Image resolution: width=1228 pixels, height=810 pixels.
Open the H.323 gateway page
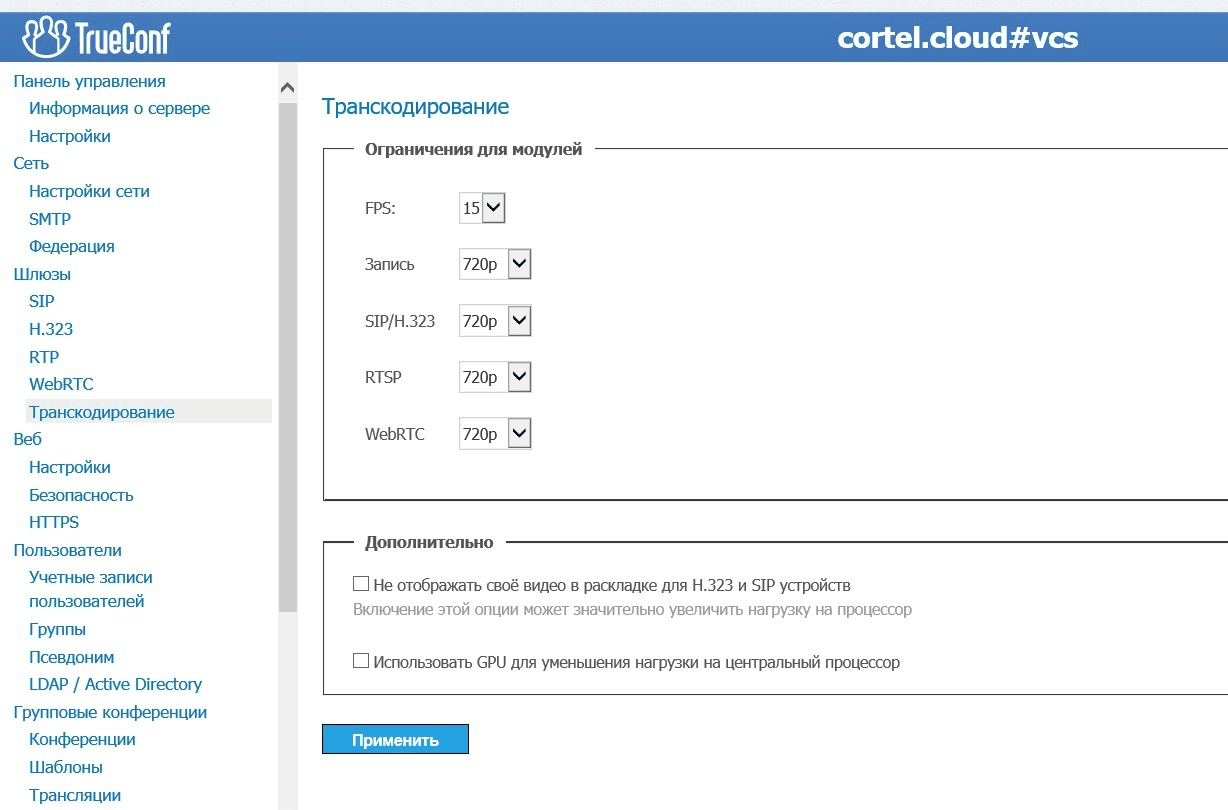click(x=51, y=329)
